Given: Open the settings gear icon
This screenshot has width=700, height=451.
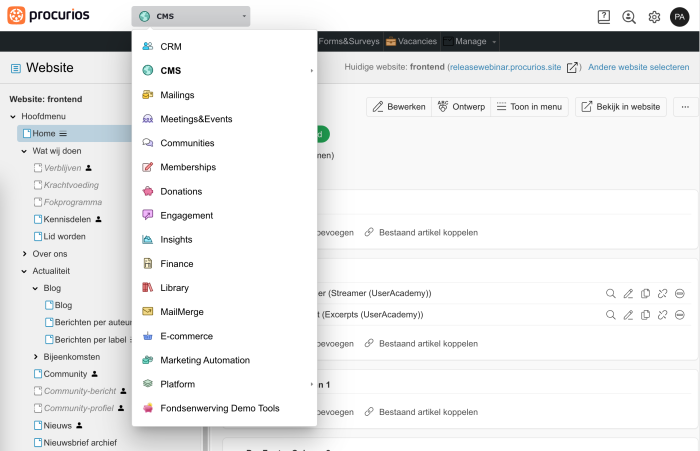Looking at the screenshot, I should pyautogui.click(x=654, y=17).
